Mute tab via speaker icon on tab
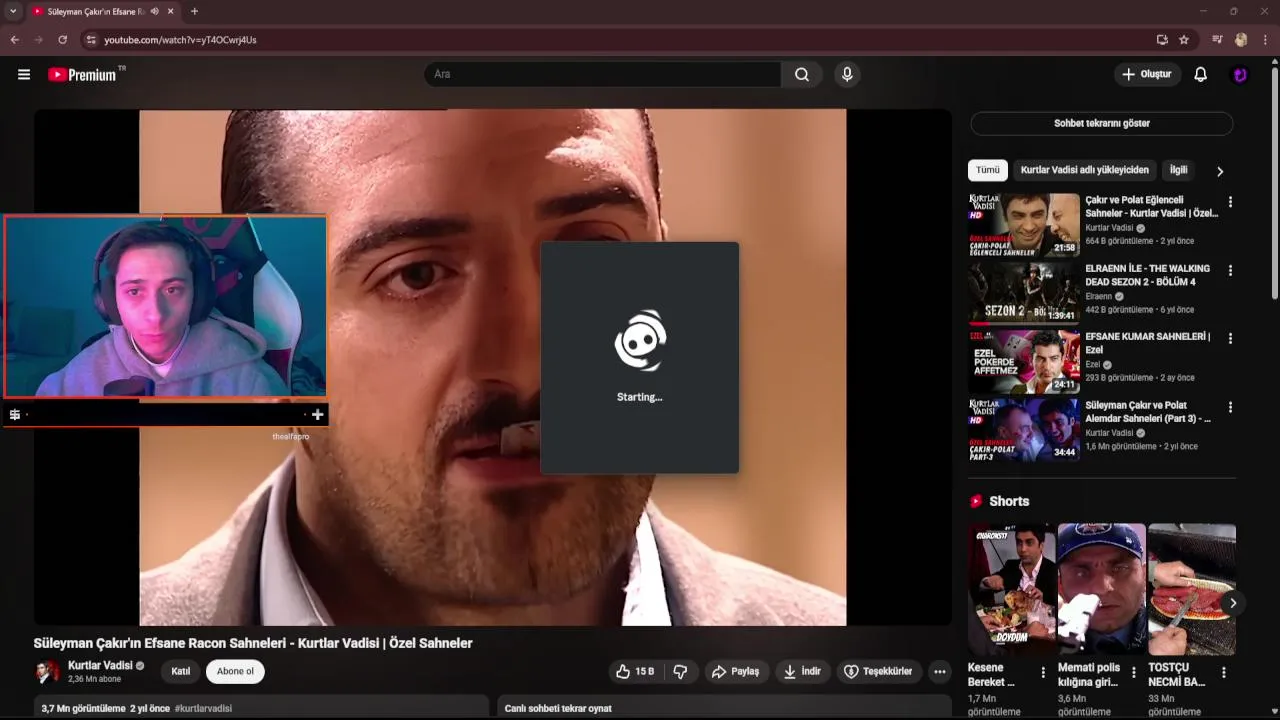The width and height of the screenshot is (1280, 720). coord(154,12)
